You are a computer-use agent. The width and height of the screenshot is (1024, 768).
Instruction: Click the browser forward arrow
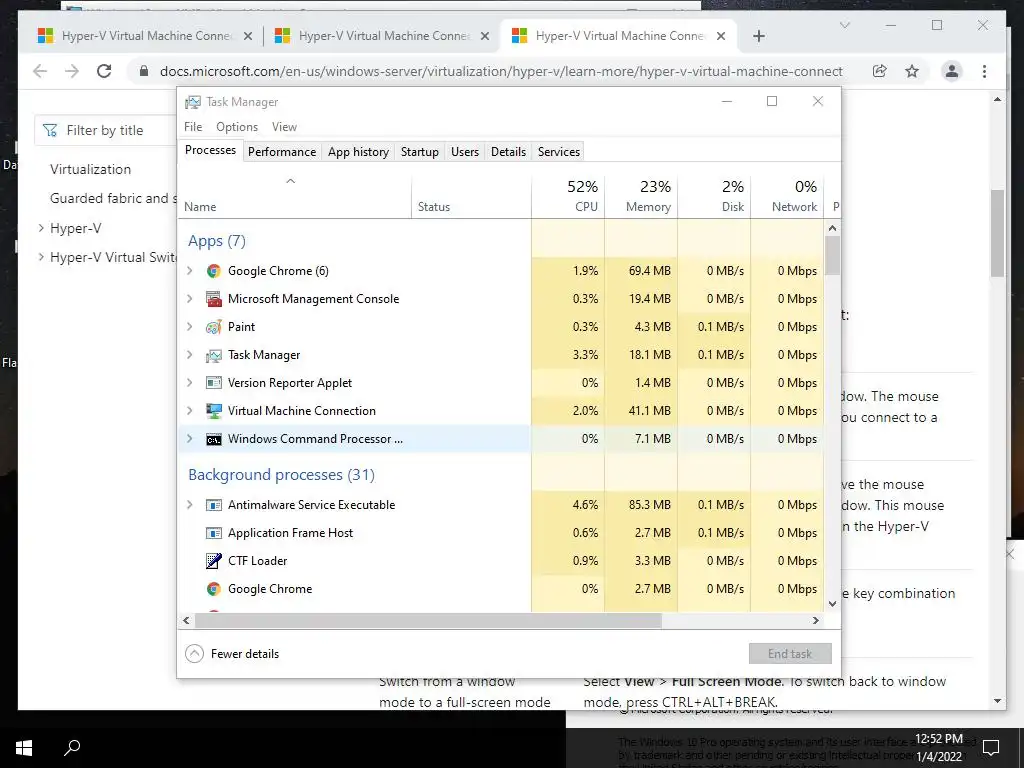72,71
